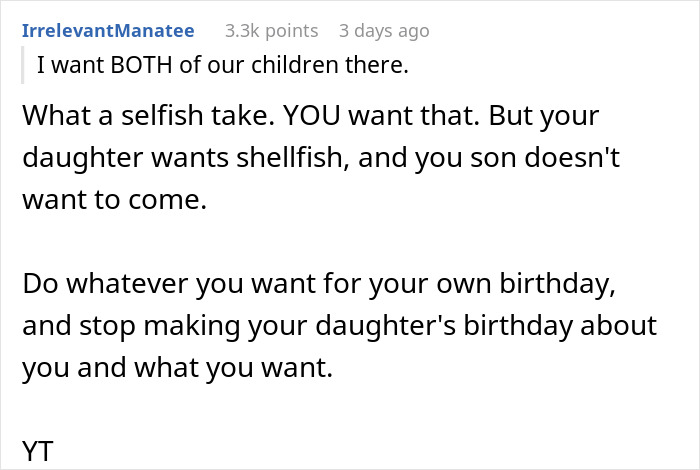The width and height of the screenshot is (700, 470).
Task: Click the word 'son' in the comment
Action: click(458, 160)
